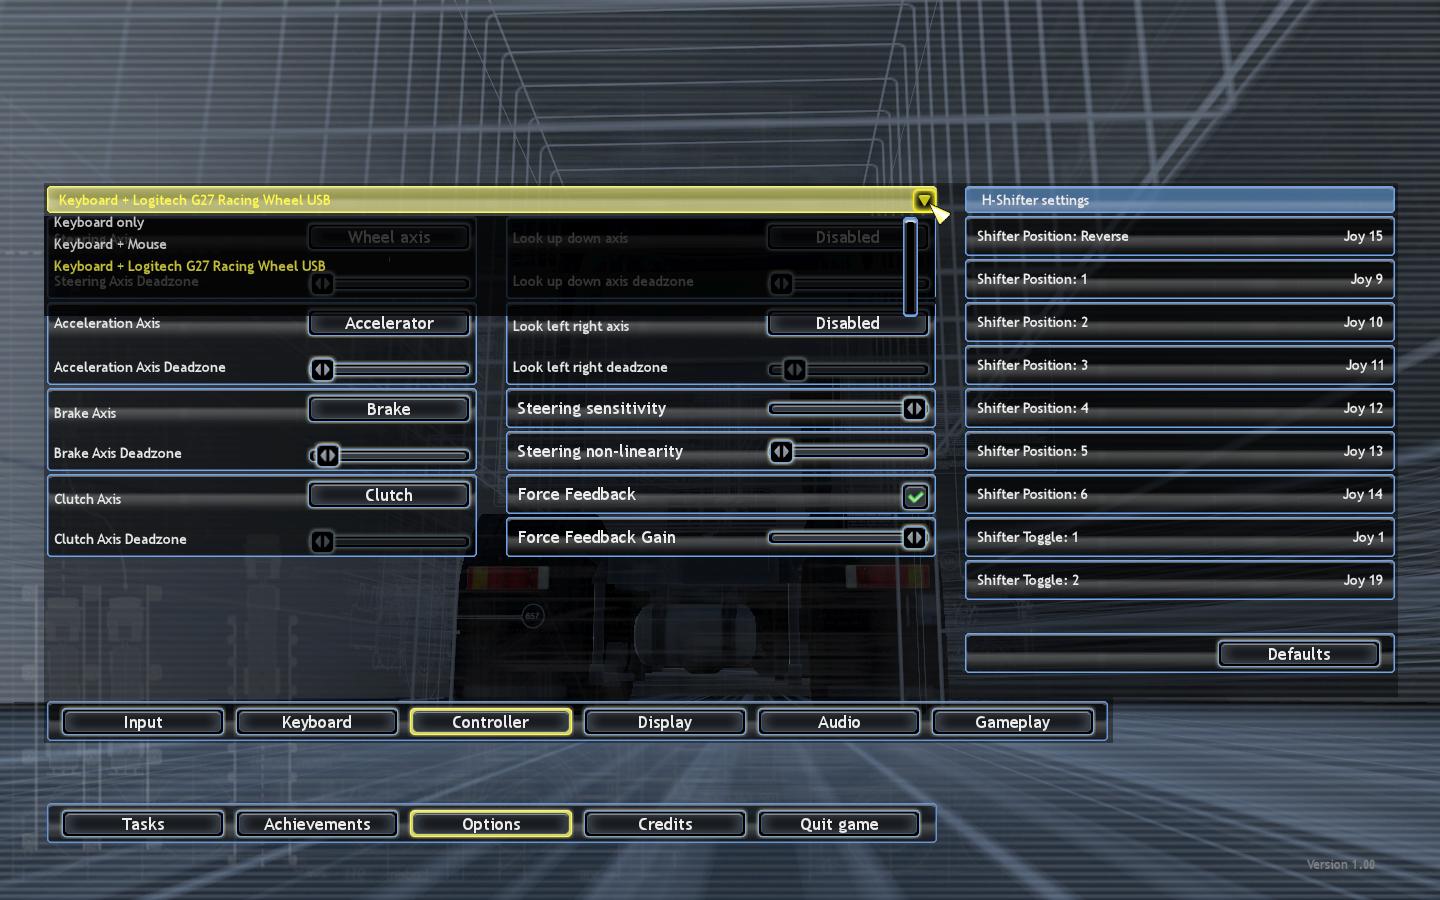The width and height of the screenshot is (1440, 900).
Task: Click the Steering sensitivity slider handle
Action: (914, 408)
